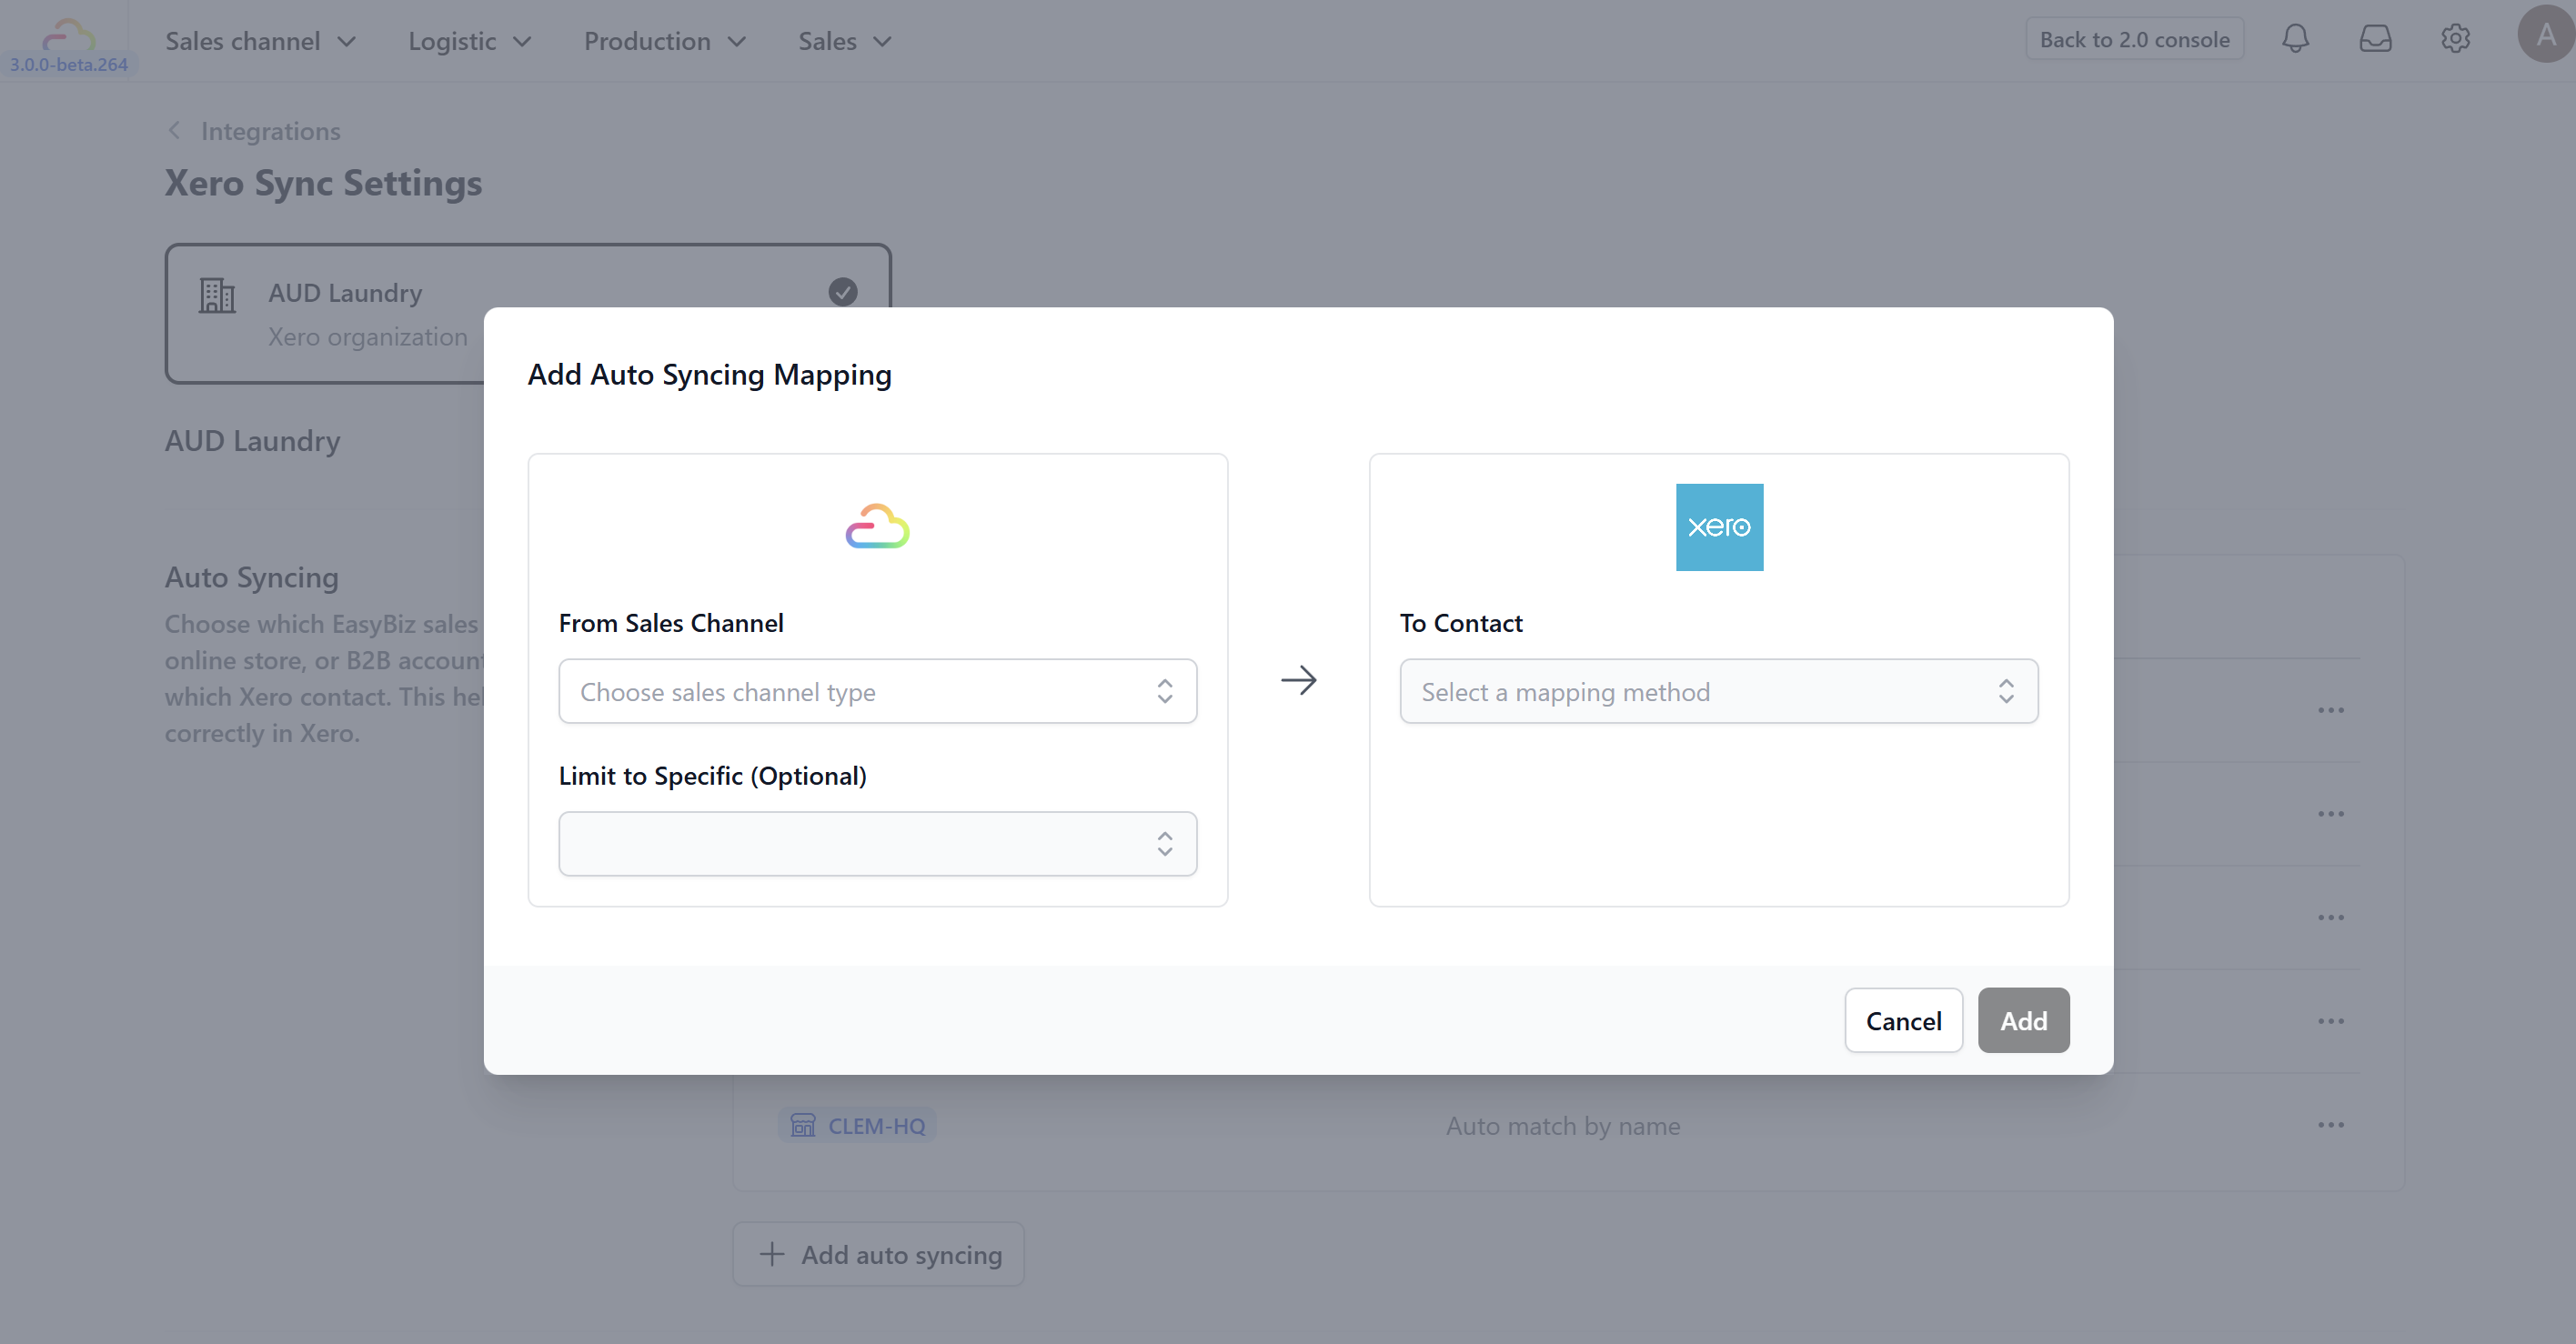Click the Xero Sync Settings heading

pos(323,183)
